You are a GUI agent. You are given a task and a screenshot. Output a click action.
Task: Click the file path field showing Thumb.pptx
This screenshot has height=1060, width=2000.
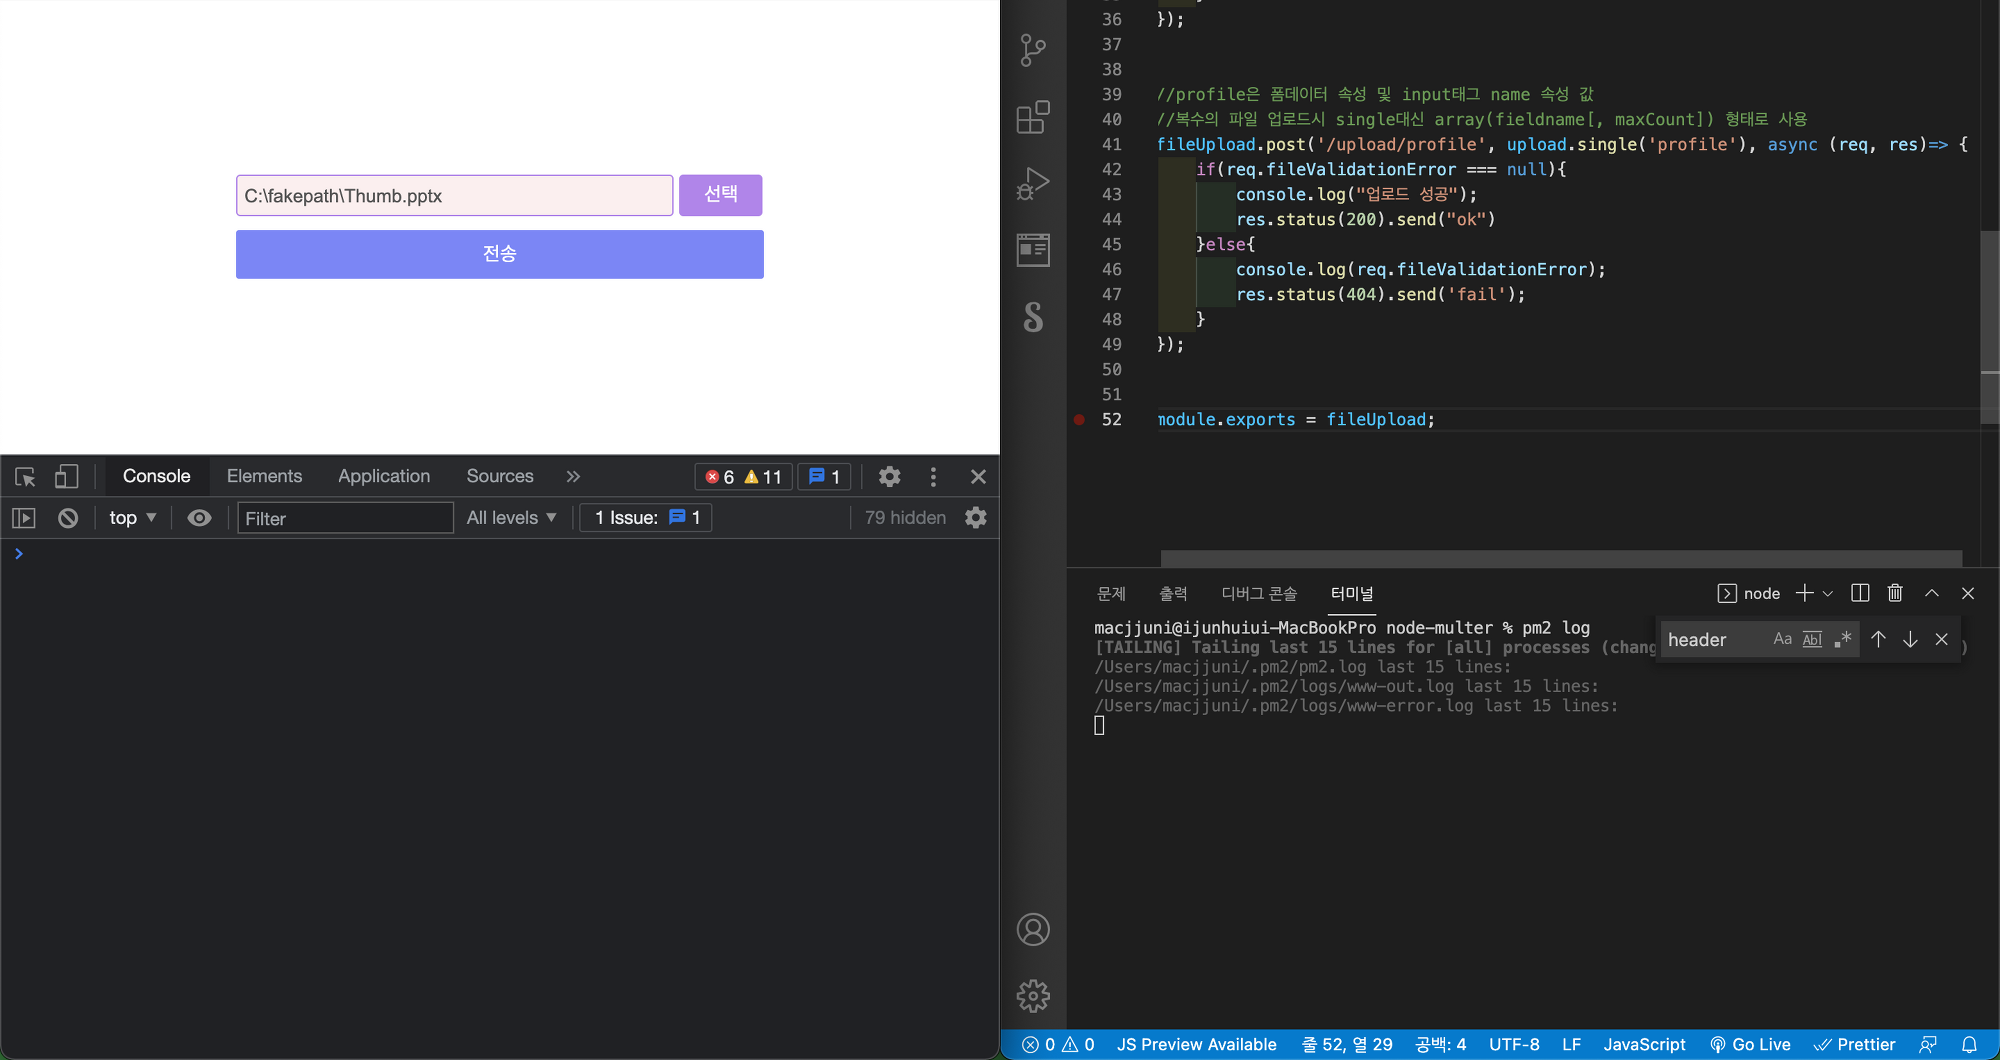coord(454,195)
